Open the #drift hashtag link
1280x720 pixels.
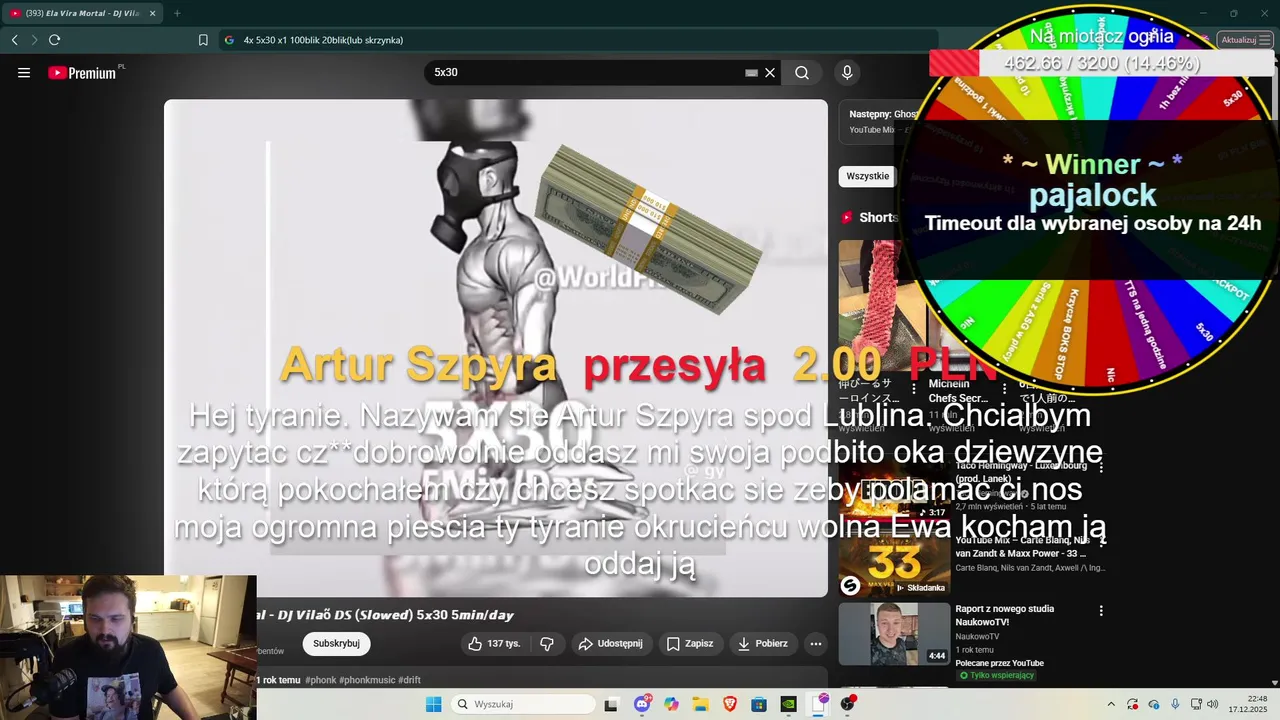[x=409, y=680]
